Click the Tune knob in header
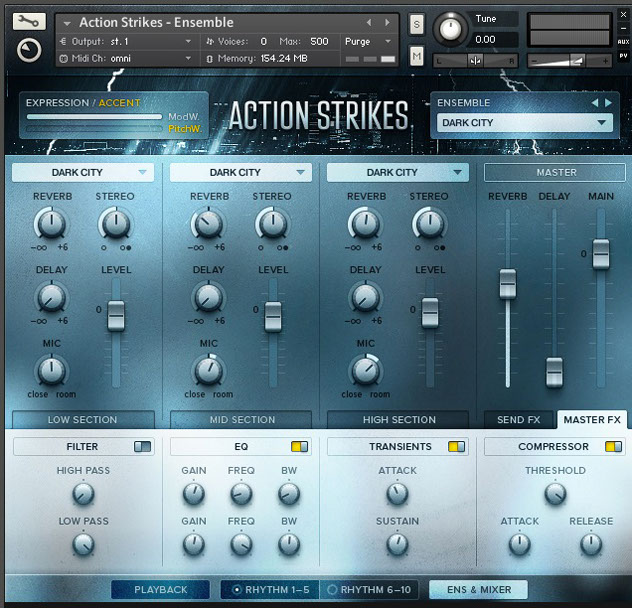The image size is (632, 608). click(x=453, y=28)
